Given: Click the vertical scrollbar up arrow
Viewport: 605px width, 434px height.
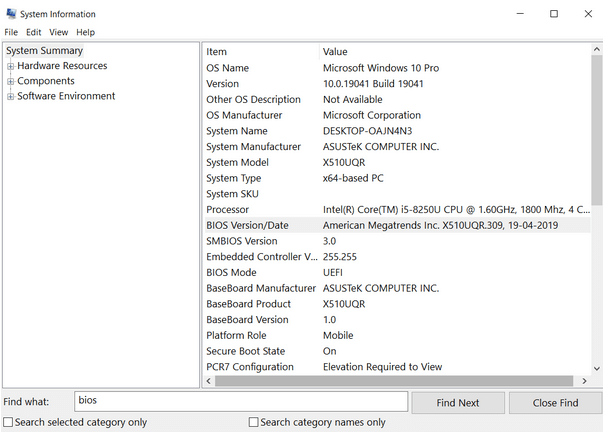Looking at the screenshot, I should point(597,49).
